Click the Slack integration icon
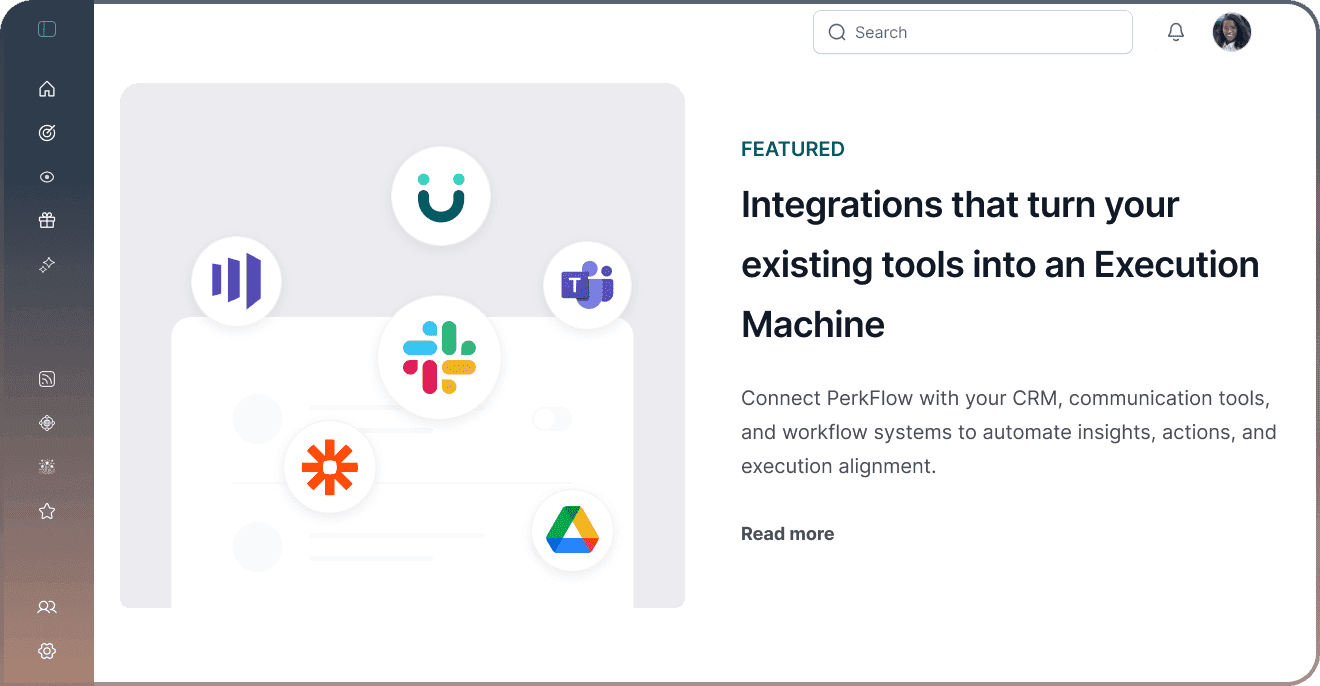This screenshot has height=686, width=1320. 439,357
